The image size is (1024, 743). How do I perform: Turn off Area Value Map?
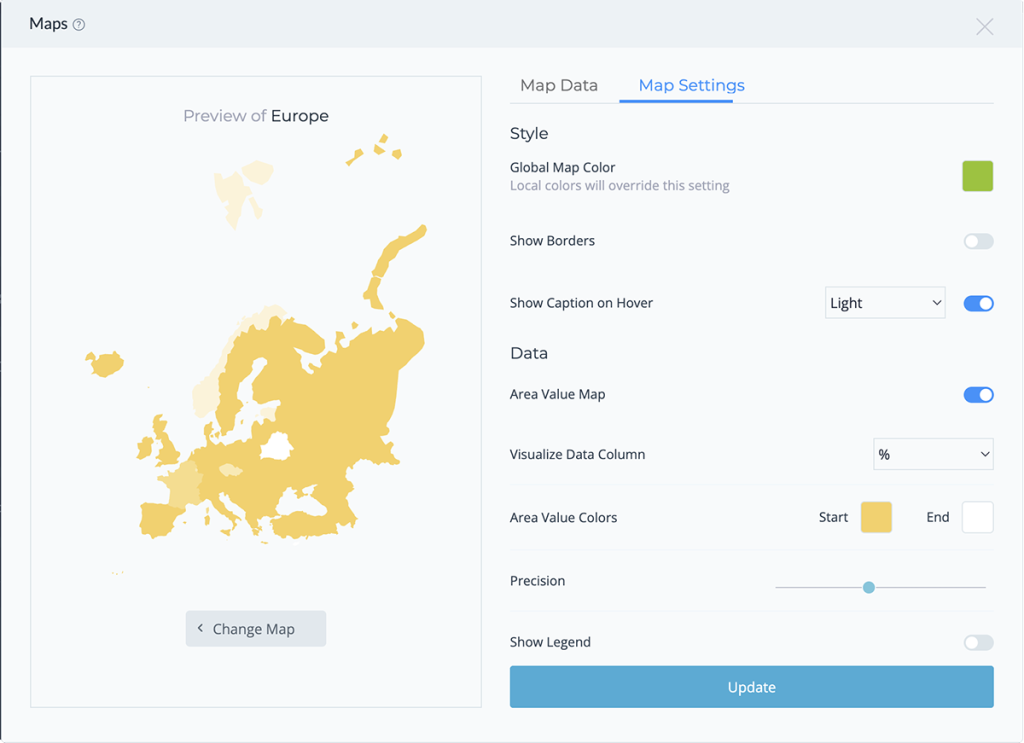pyautogui.click(x=978, y=394)
